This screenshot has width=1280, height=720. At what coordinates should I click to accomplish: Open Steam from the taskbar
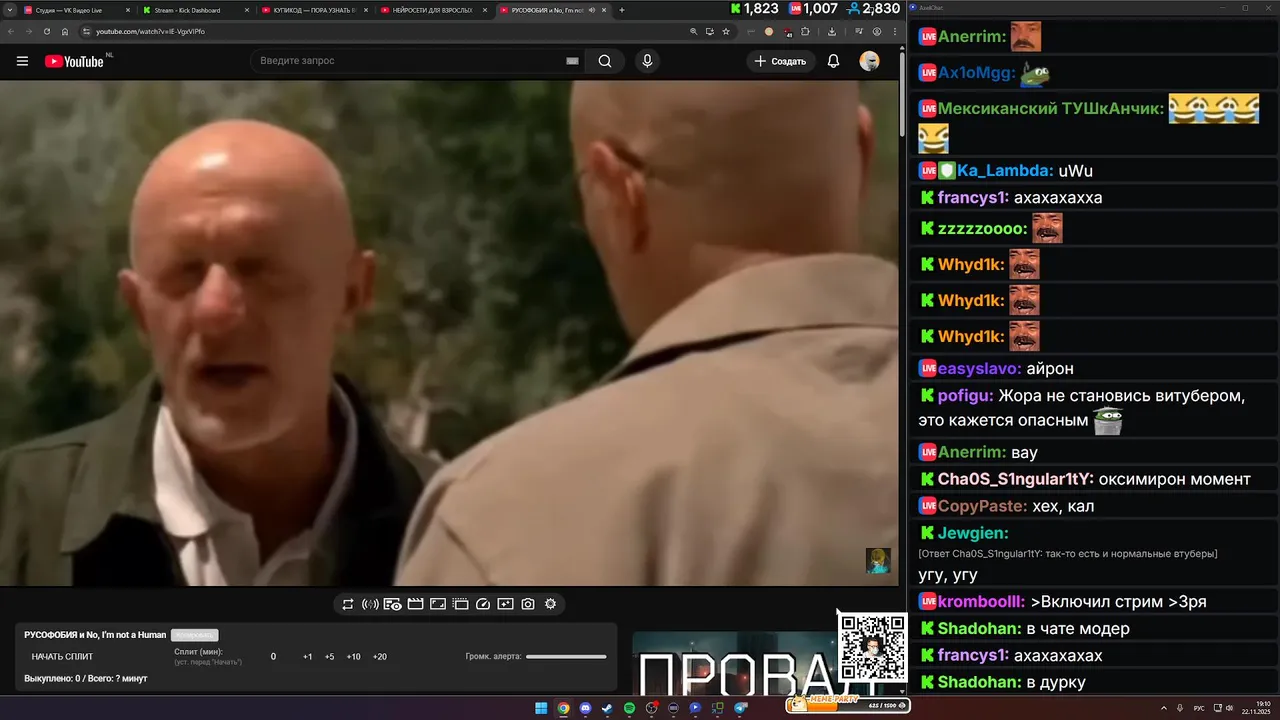[x=607, y=708]
